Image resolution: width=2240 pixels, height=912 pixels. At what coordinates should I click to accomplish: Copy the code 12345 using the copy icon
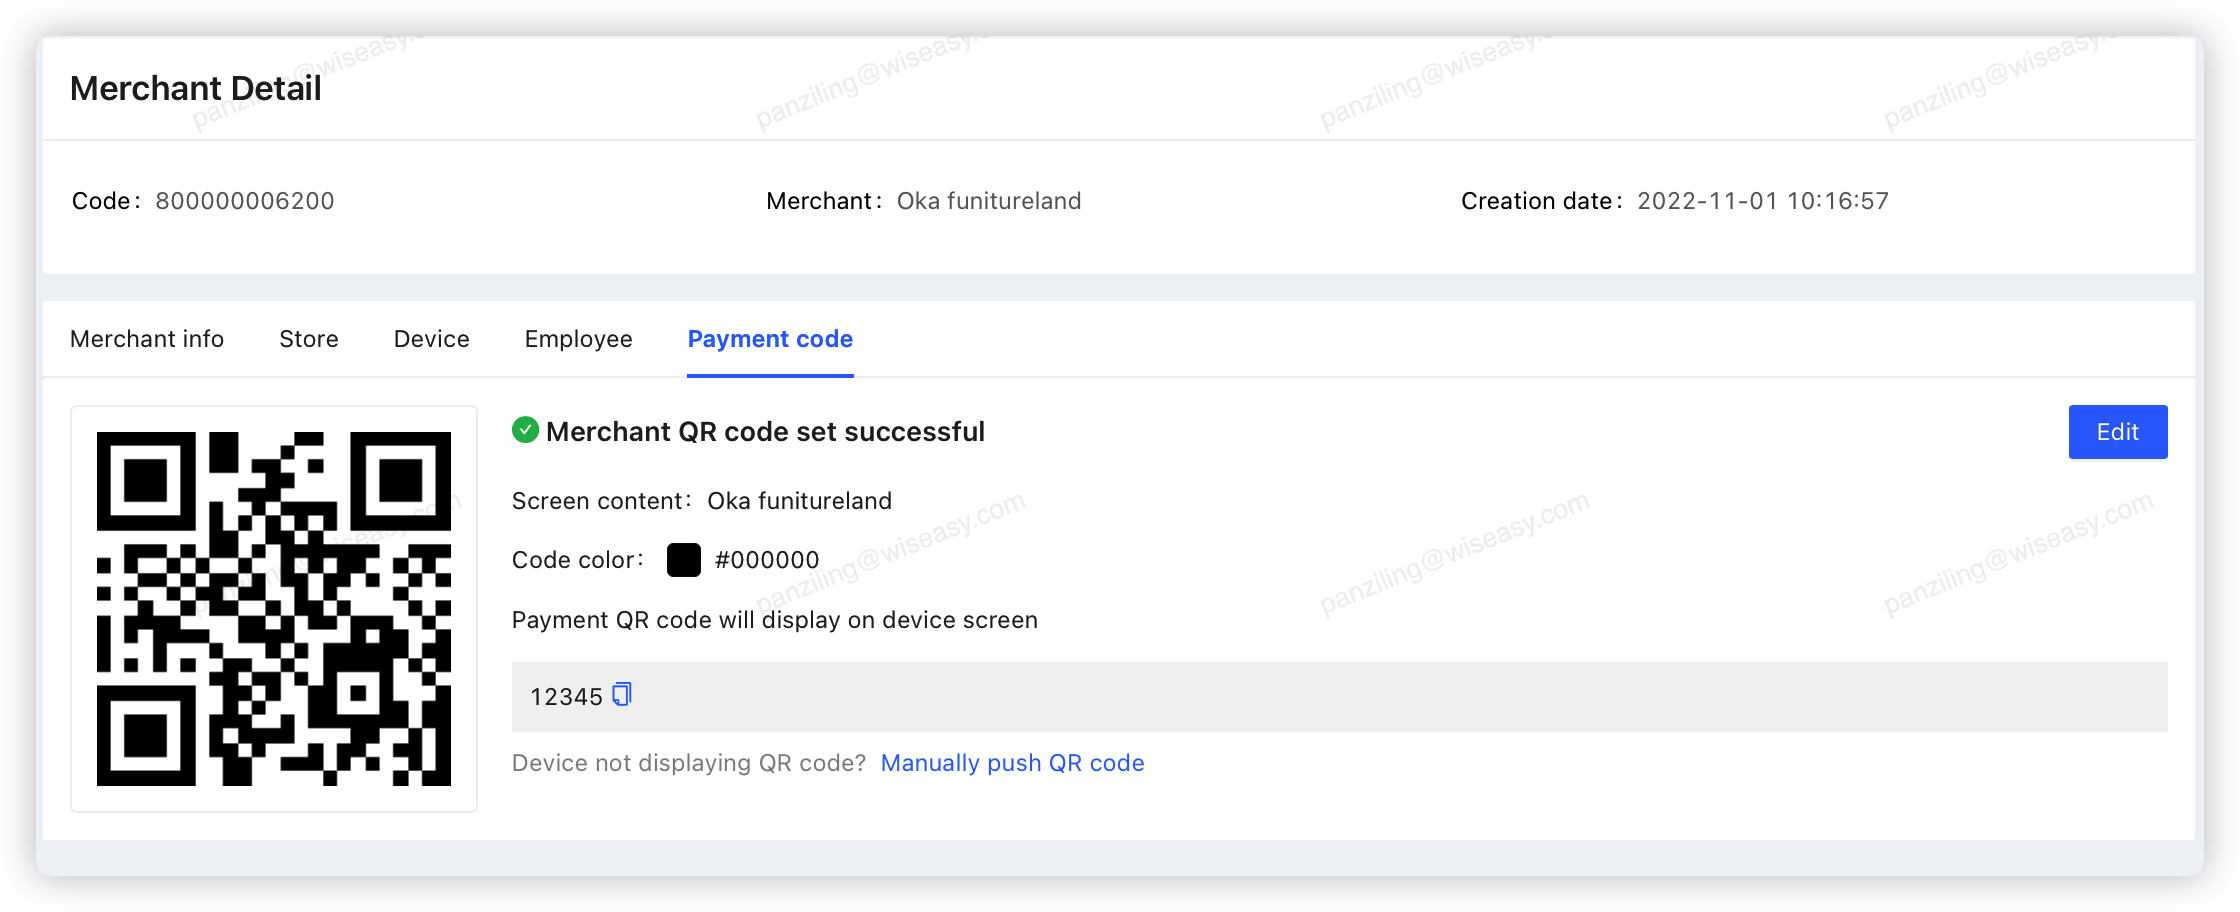coord(621,695)
